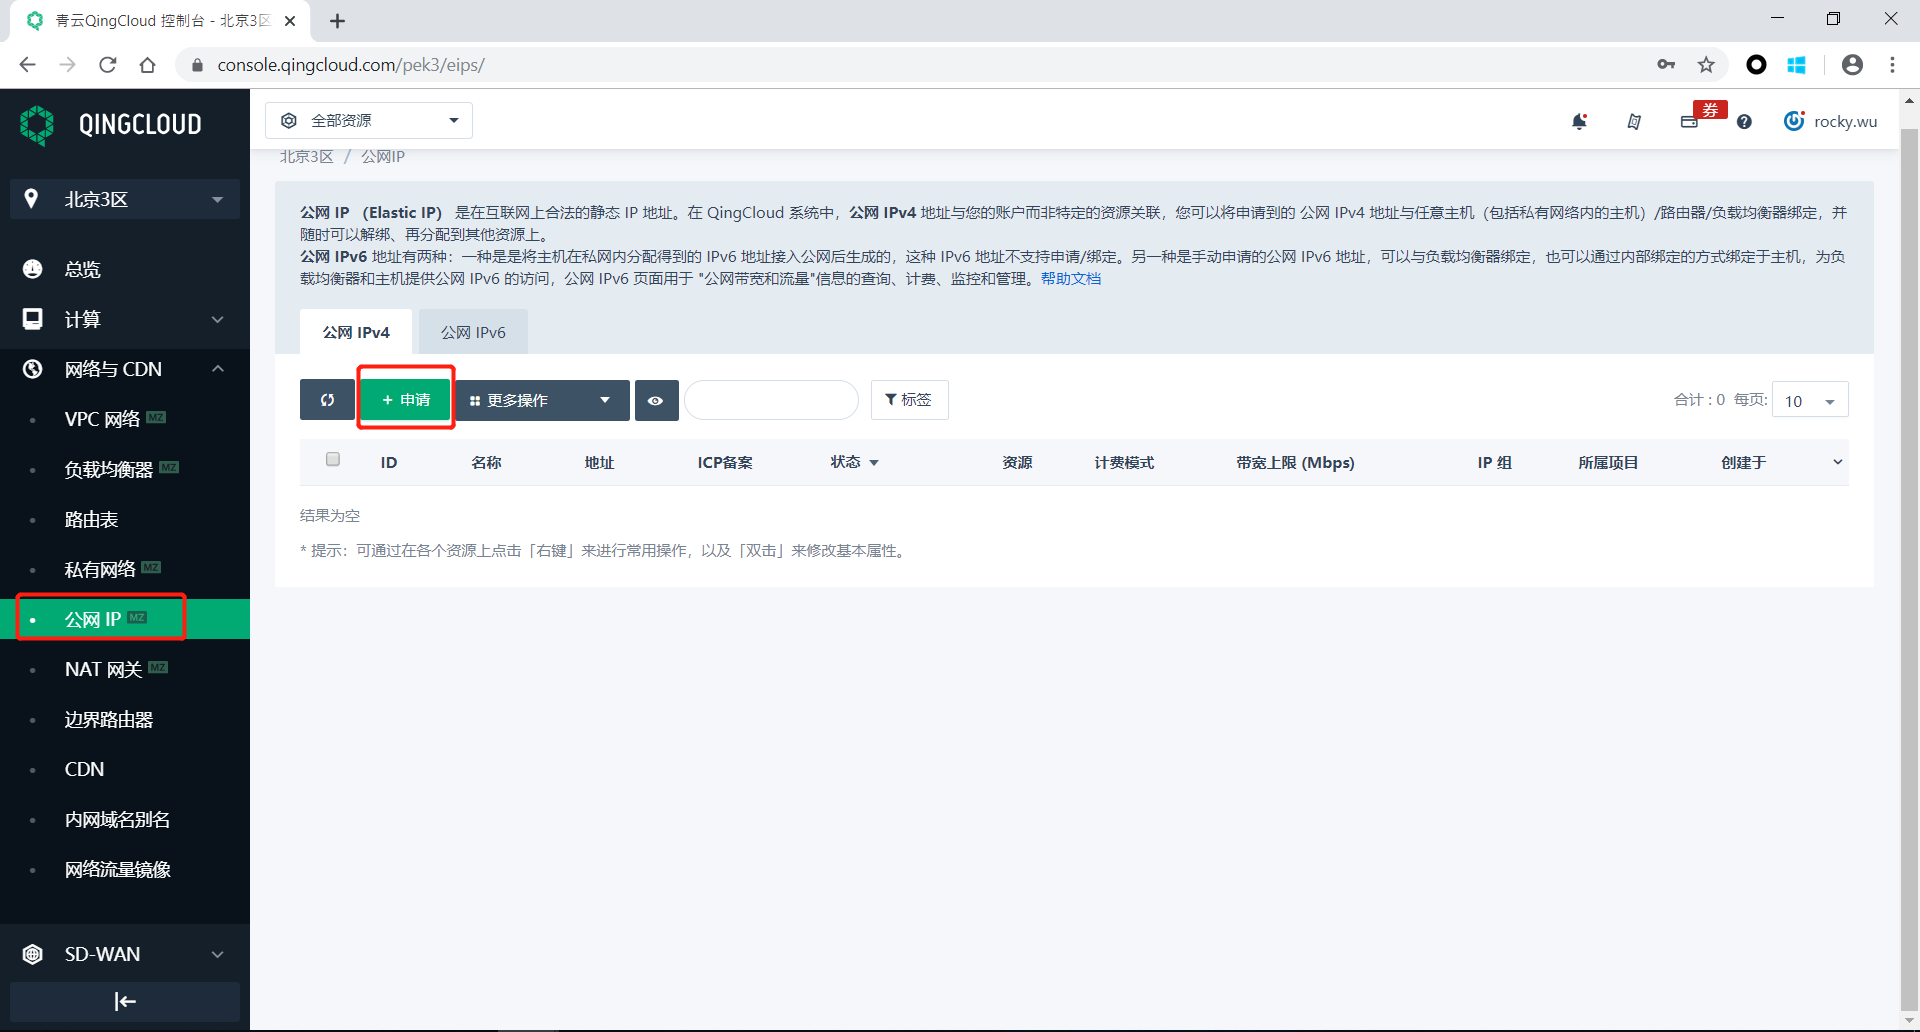Click the IP 组 column header

[1494, 462]
